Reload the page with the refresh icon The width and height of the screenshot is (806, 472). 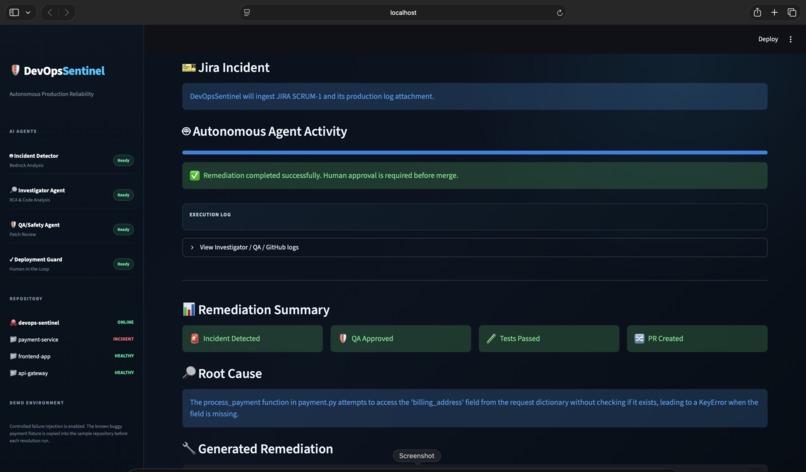click(559, 13)
